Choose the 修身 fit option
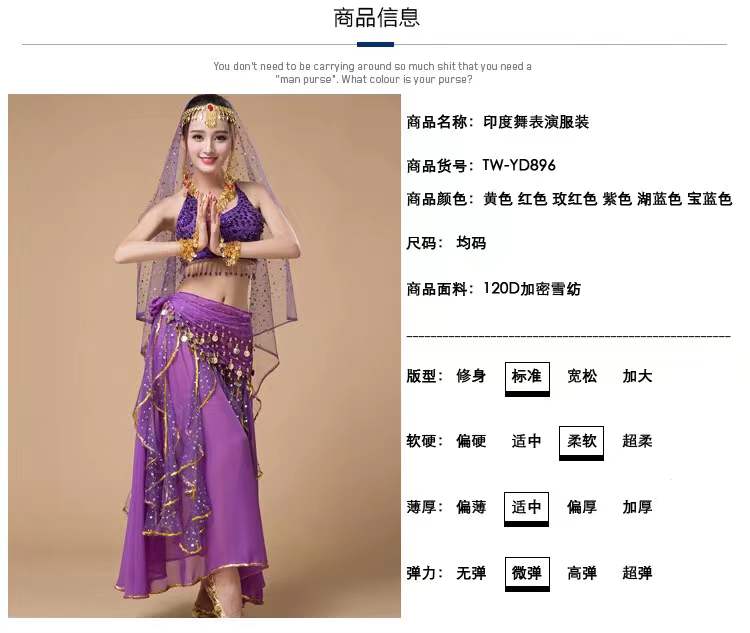Screen dimensions: 750x633 pos(471,376)
